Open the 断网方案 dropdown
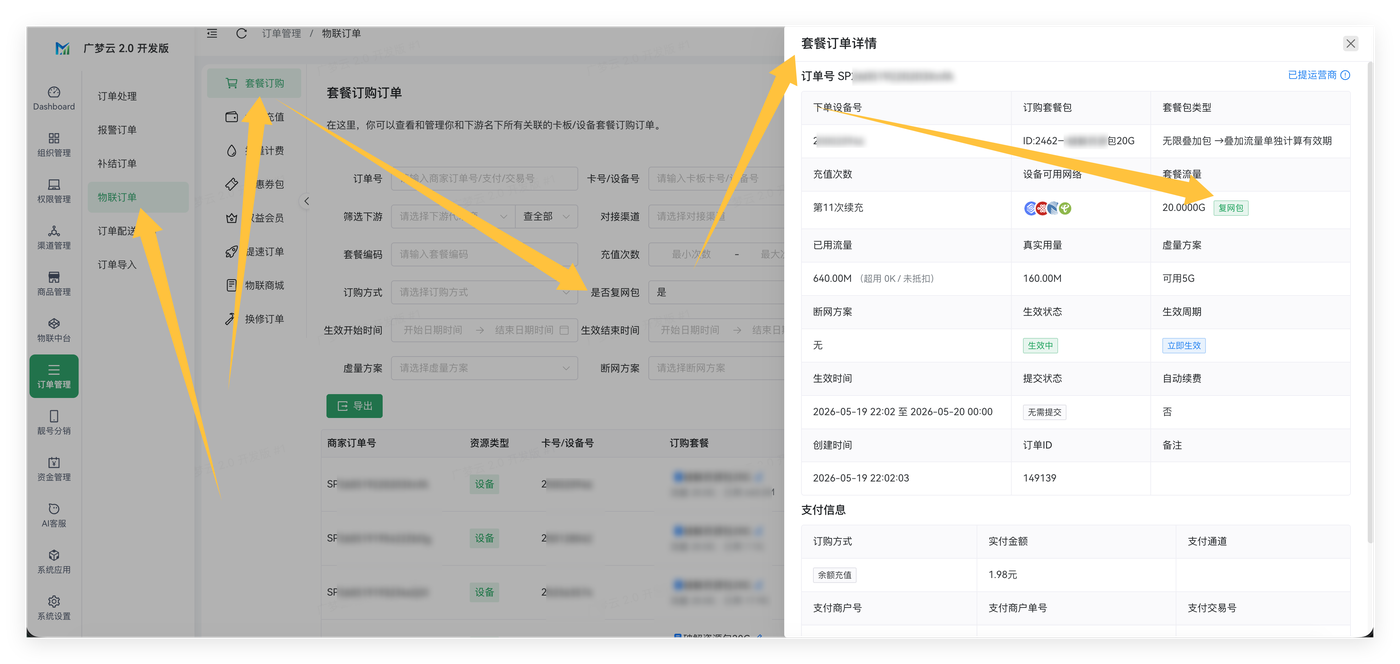 pos(716,368)
